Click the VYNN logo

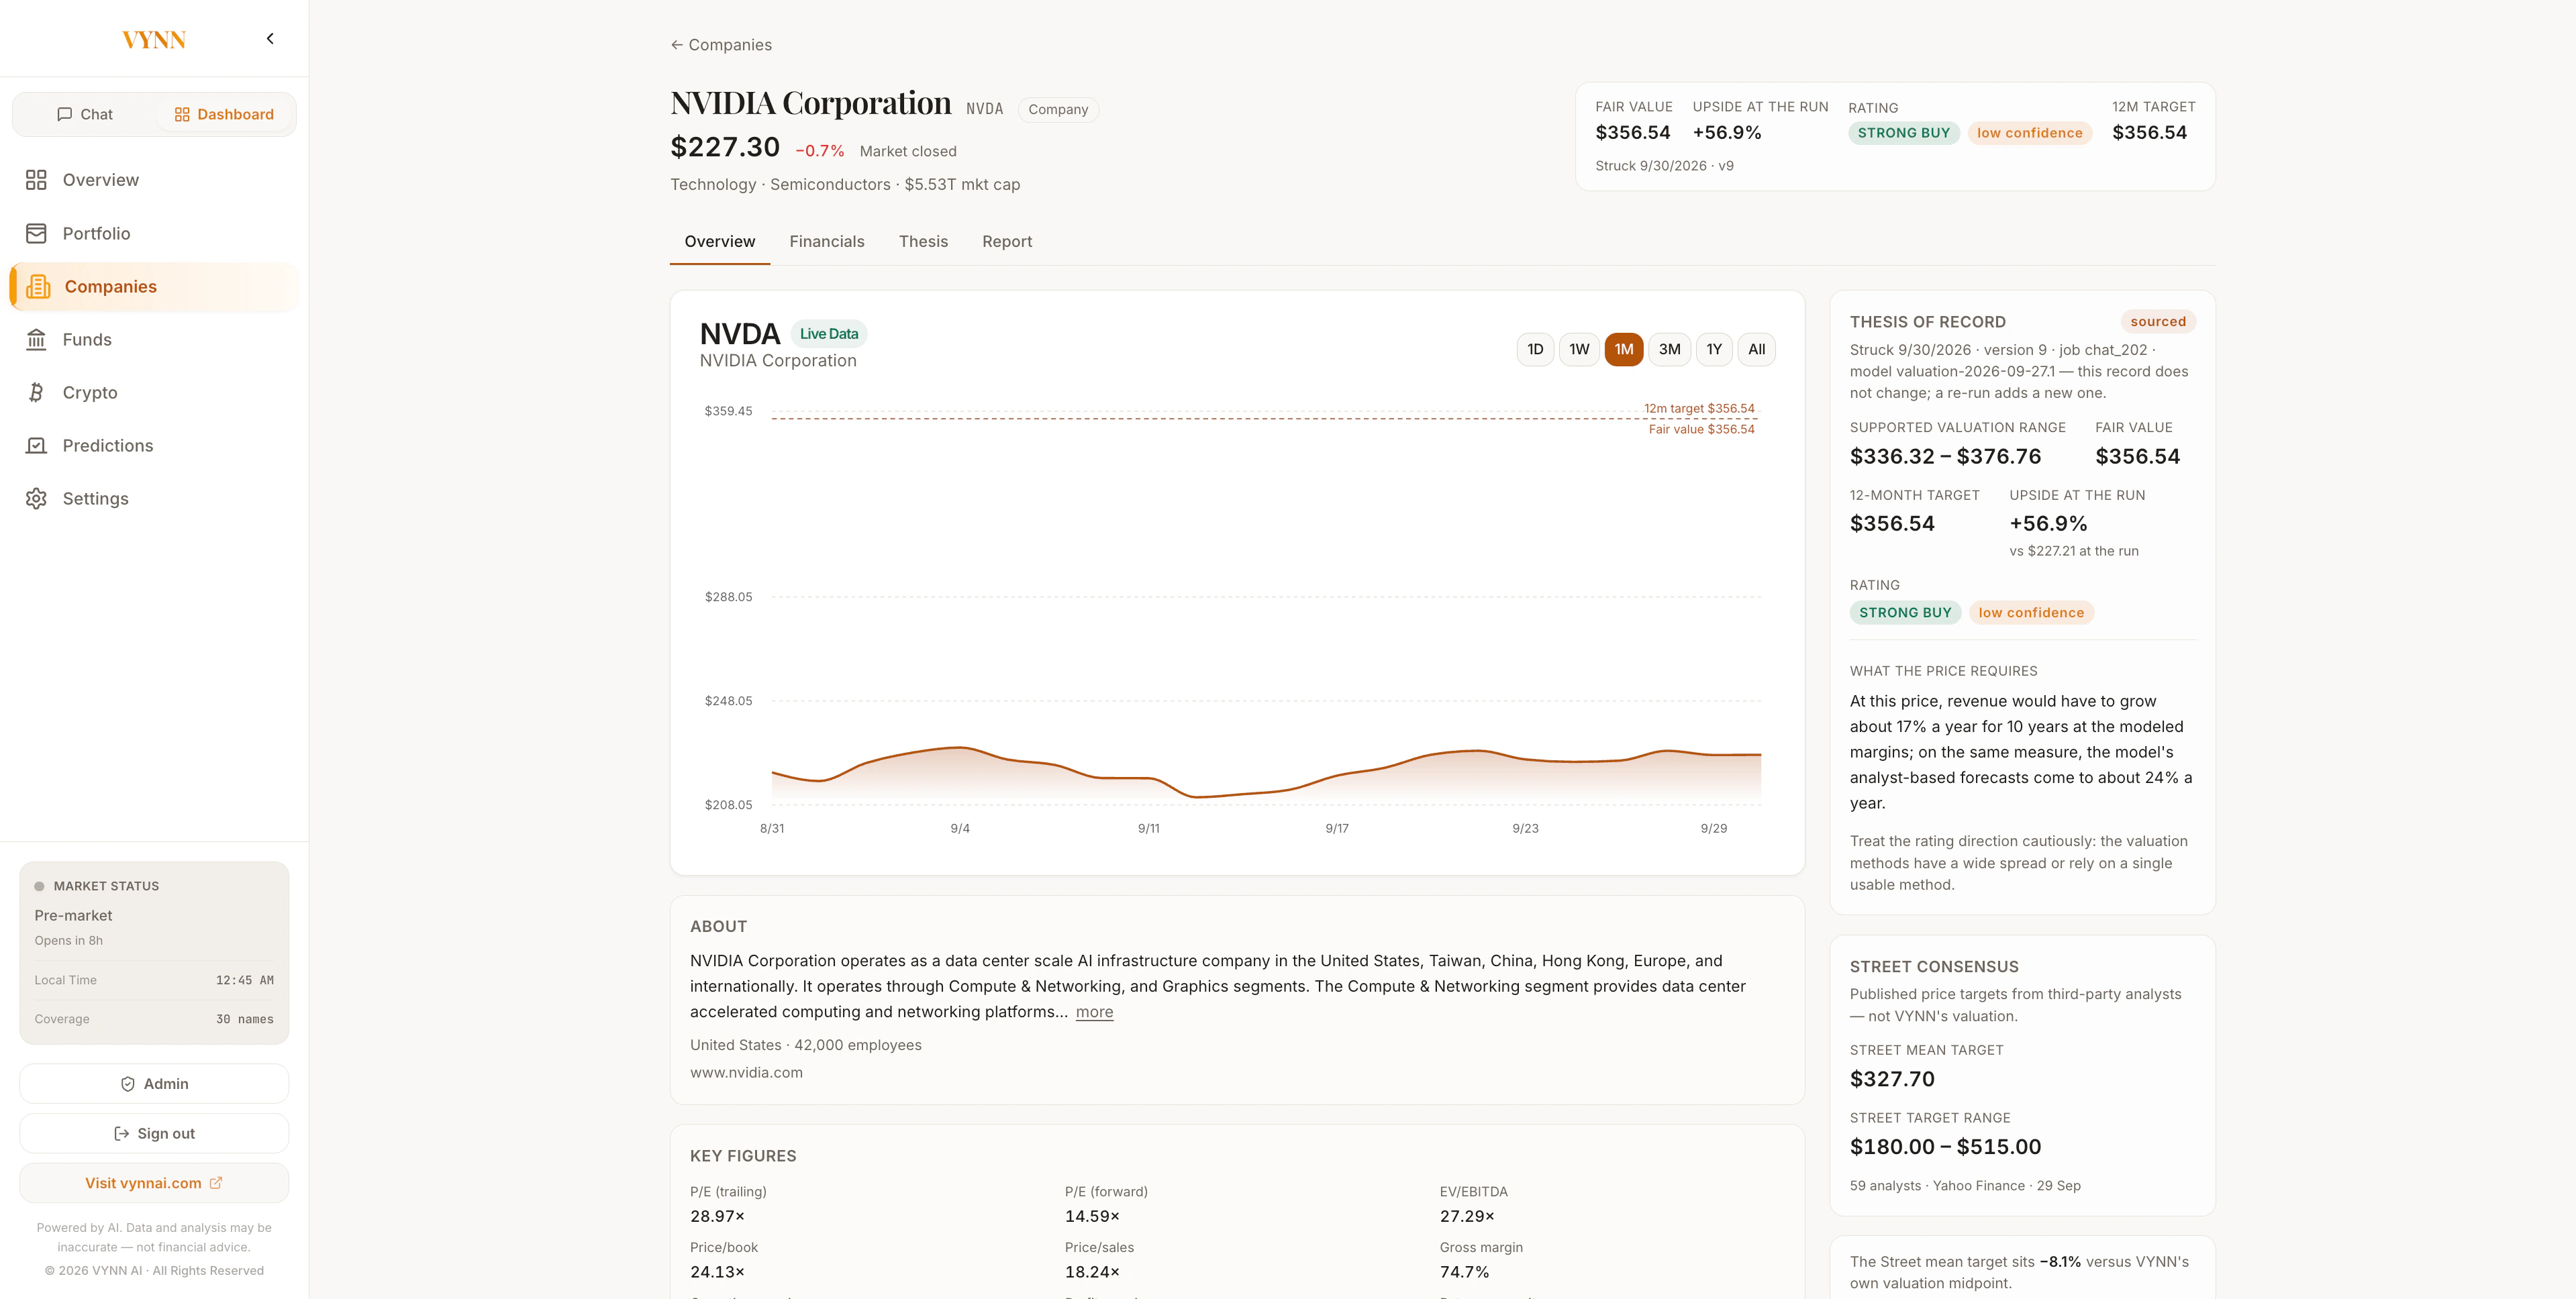[x=154, y=40]
